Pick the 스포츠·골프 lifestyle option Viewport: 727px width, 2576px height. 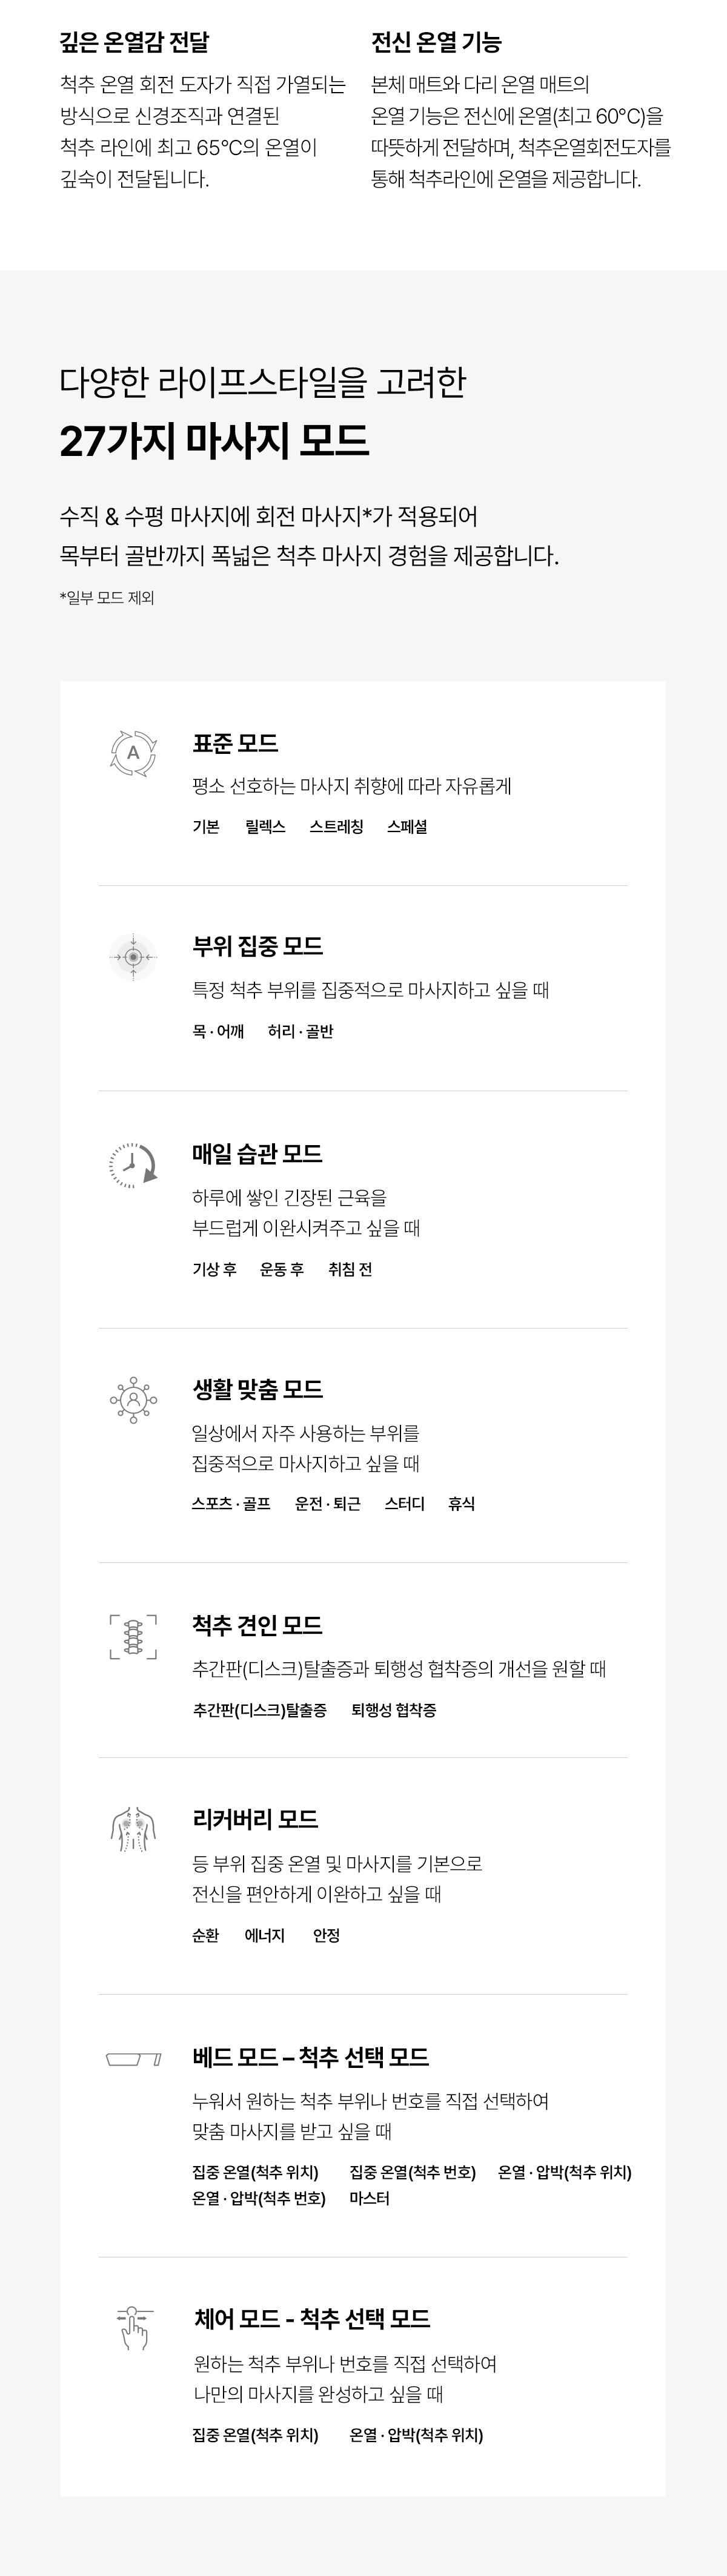point(231,1504)
